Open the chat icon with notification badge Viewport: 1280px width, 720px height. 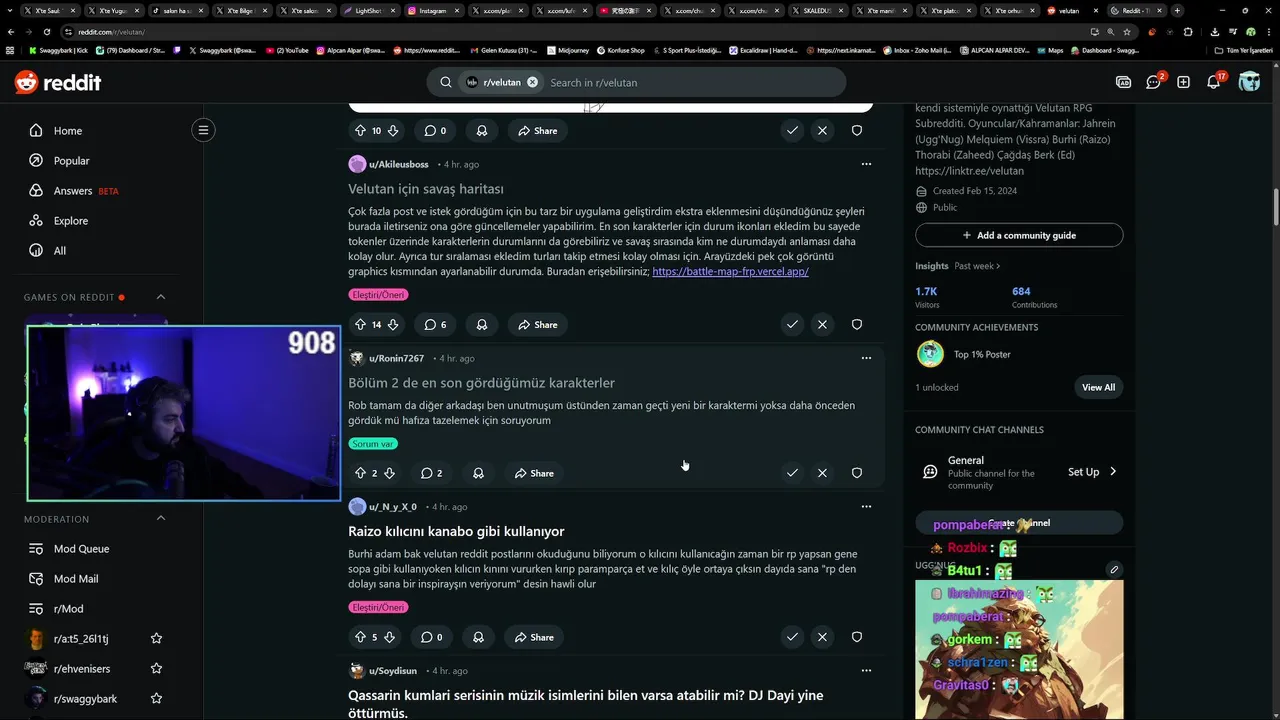click(x=1154, y=82)
